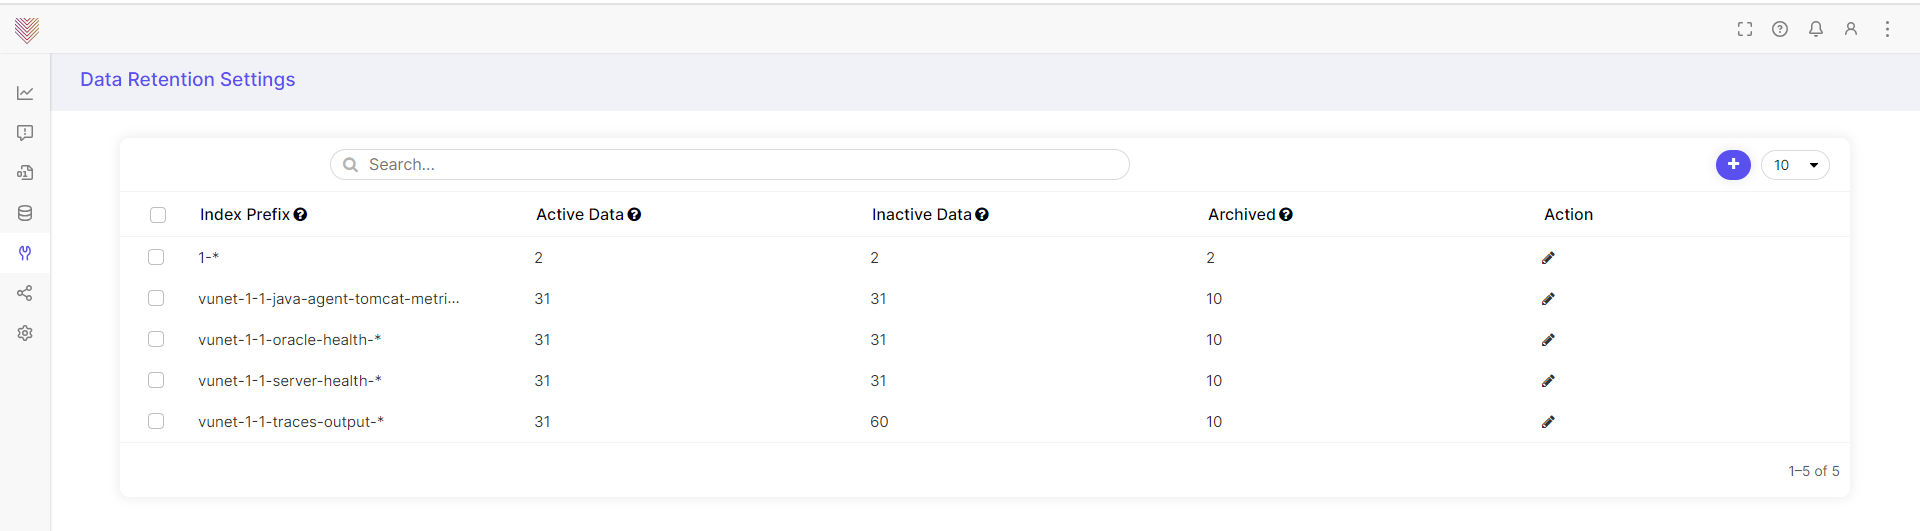1920x531 pixels.
Task: Toggle fullscreen mode icon
Action: (1745, 29)
